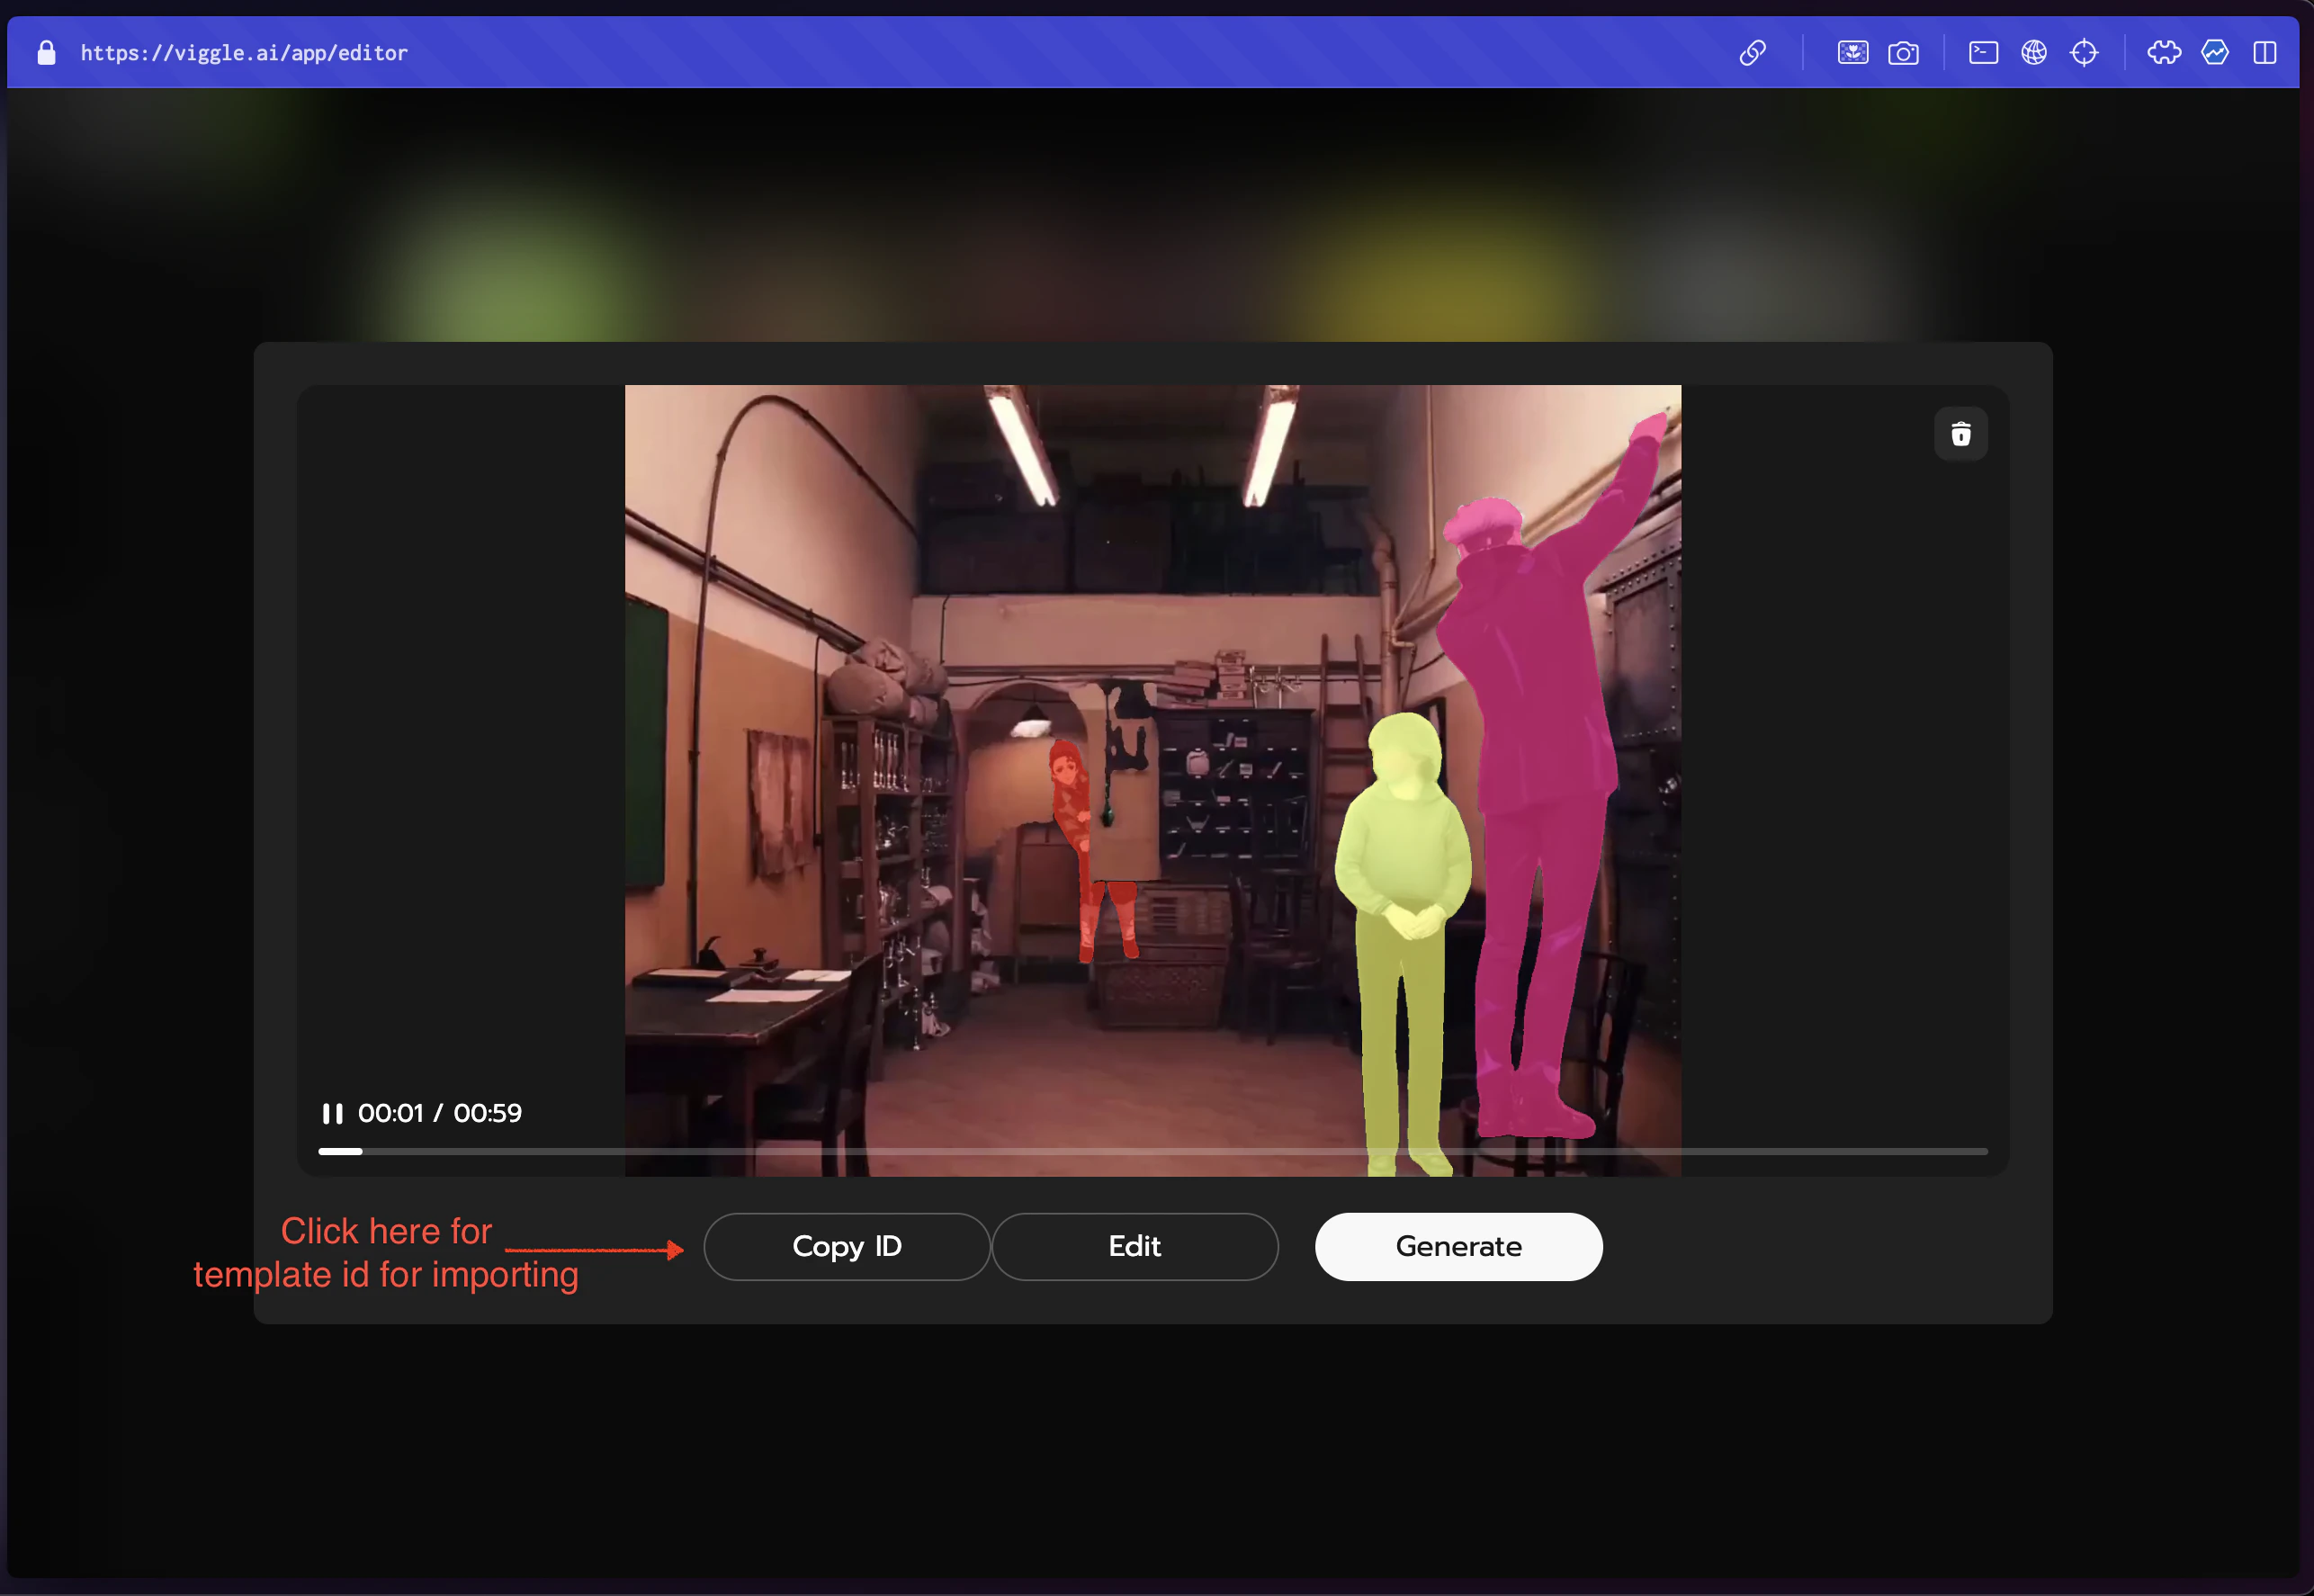
Task: Copy the template ID
Action: click(846, 1246)
